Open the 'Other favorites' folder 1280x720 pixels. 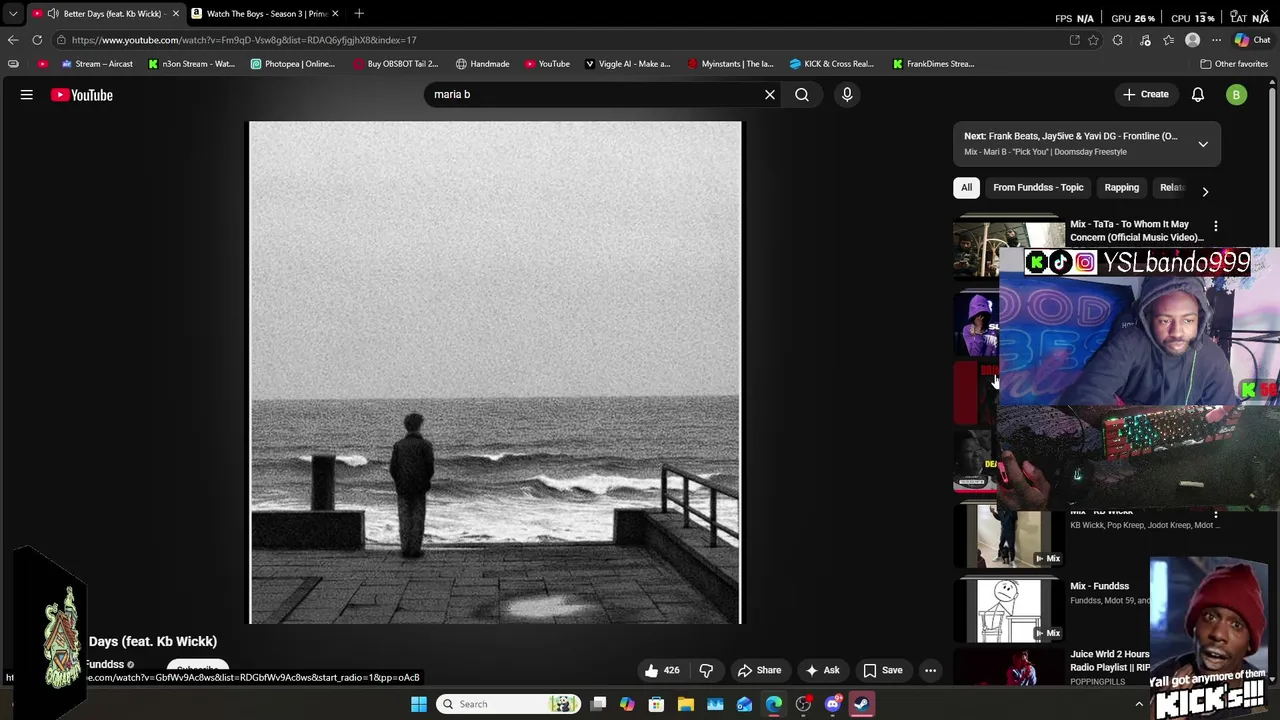pos(1234,64)
